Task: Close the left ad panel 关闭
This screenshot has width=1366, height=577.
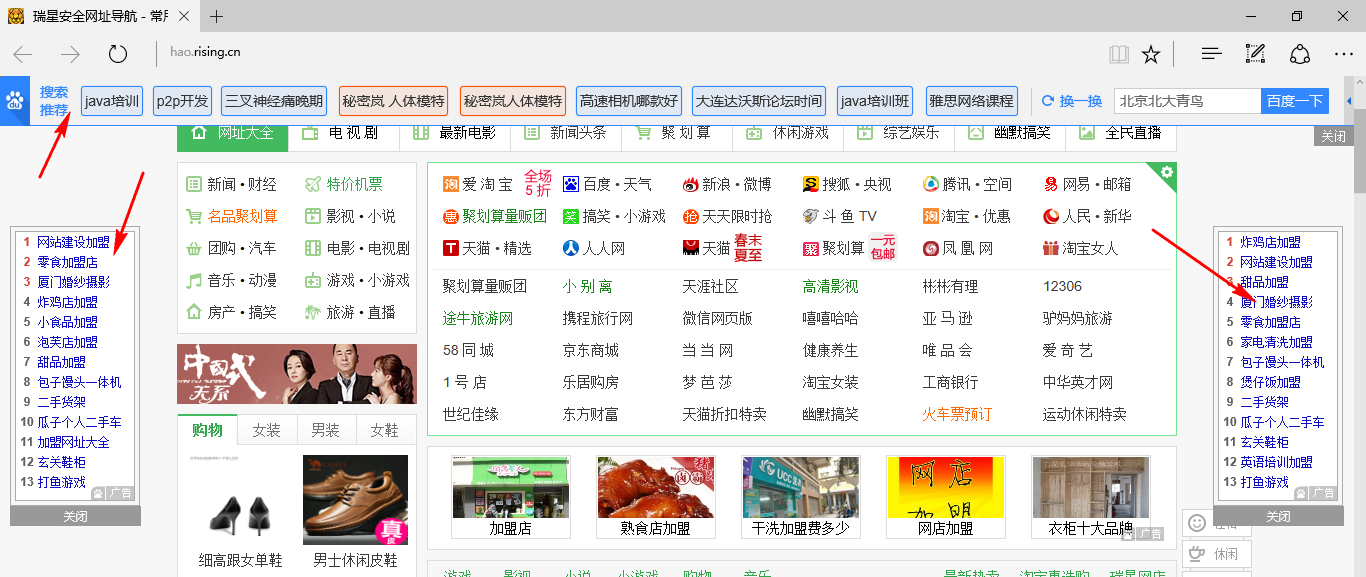Action: coord(75,516)
